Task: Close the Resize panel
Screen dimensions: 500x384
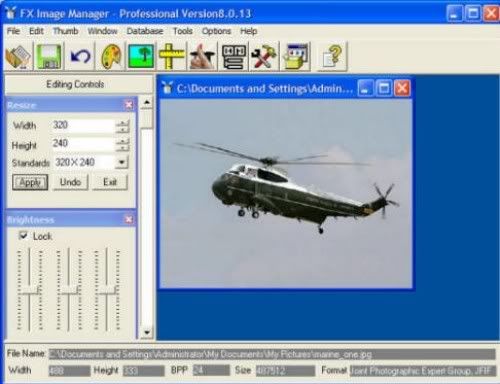Action: pyautogui.click(x=129, y=105)
